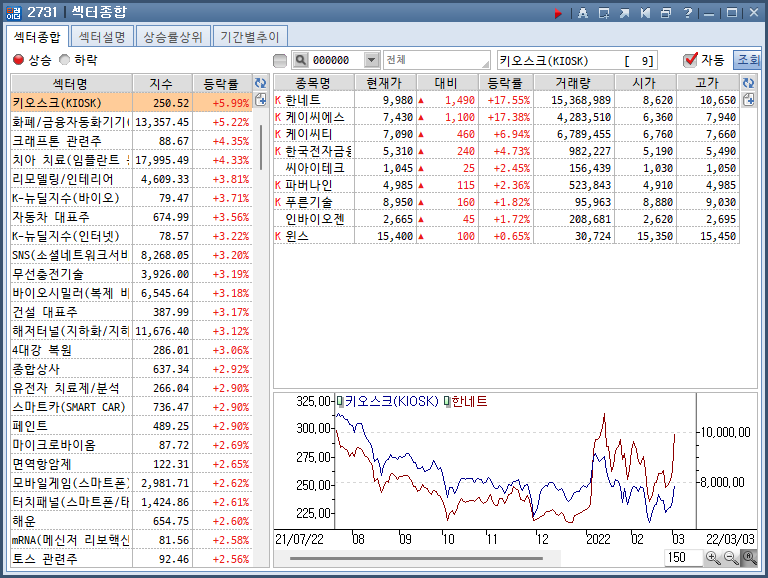Select the 마이크로바이옴 sector row
The image size is (768, 578).
(131, 445)
